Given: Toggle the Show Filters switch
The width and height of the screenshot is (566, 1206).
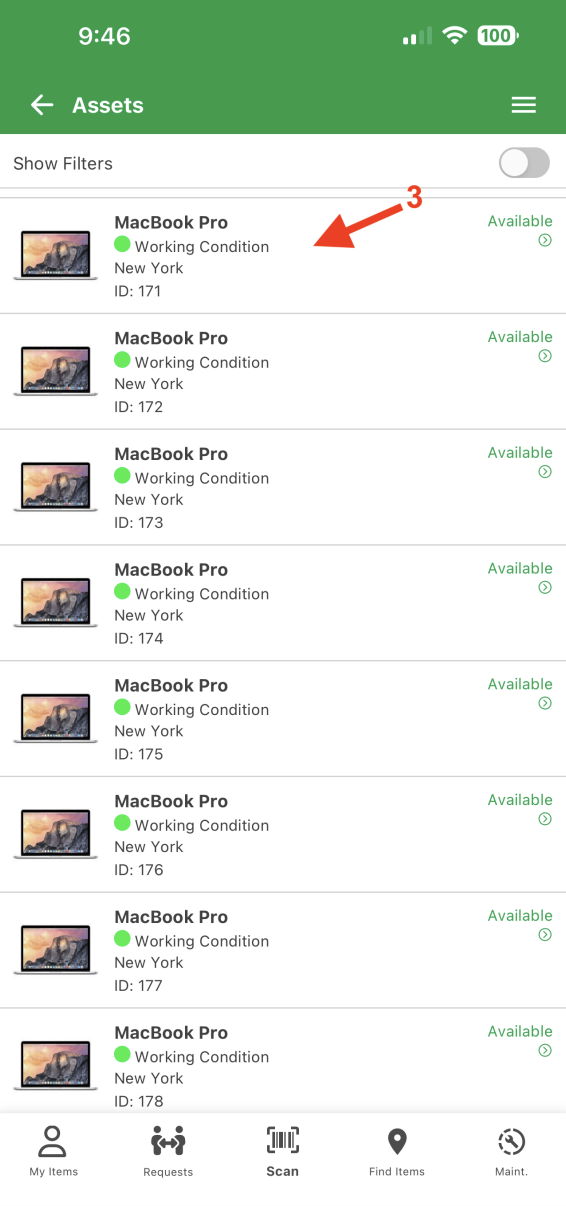Looking at the screenshot, I should (x=525, y=163).
